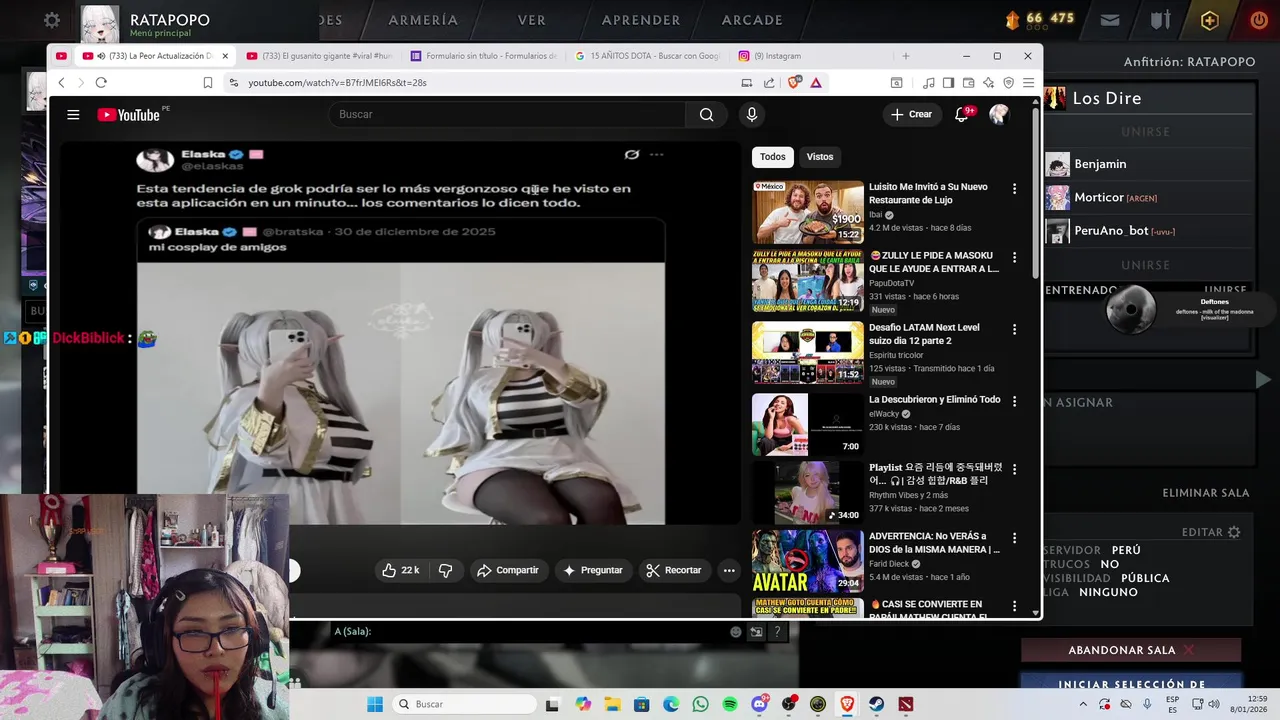This screenshot has height=720, width=1280.
Task: Open Dota mail envelope icon
Action: pyautogui.click(x=1109, y=20)
